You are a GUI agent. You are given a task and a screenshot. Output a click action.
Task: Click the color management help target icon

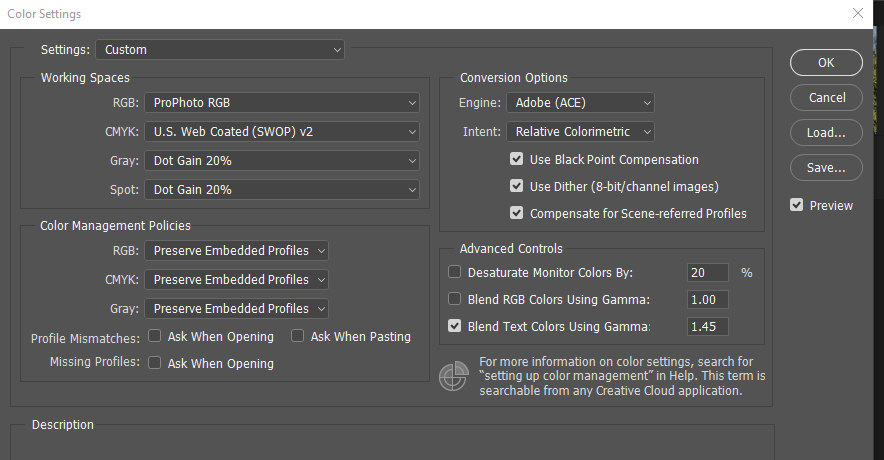(453, 376)
